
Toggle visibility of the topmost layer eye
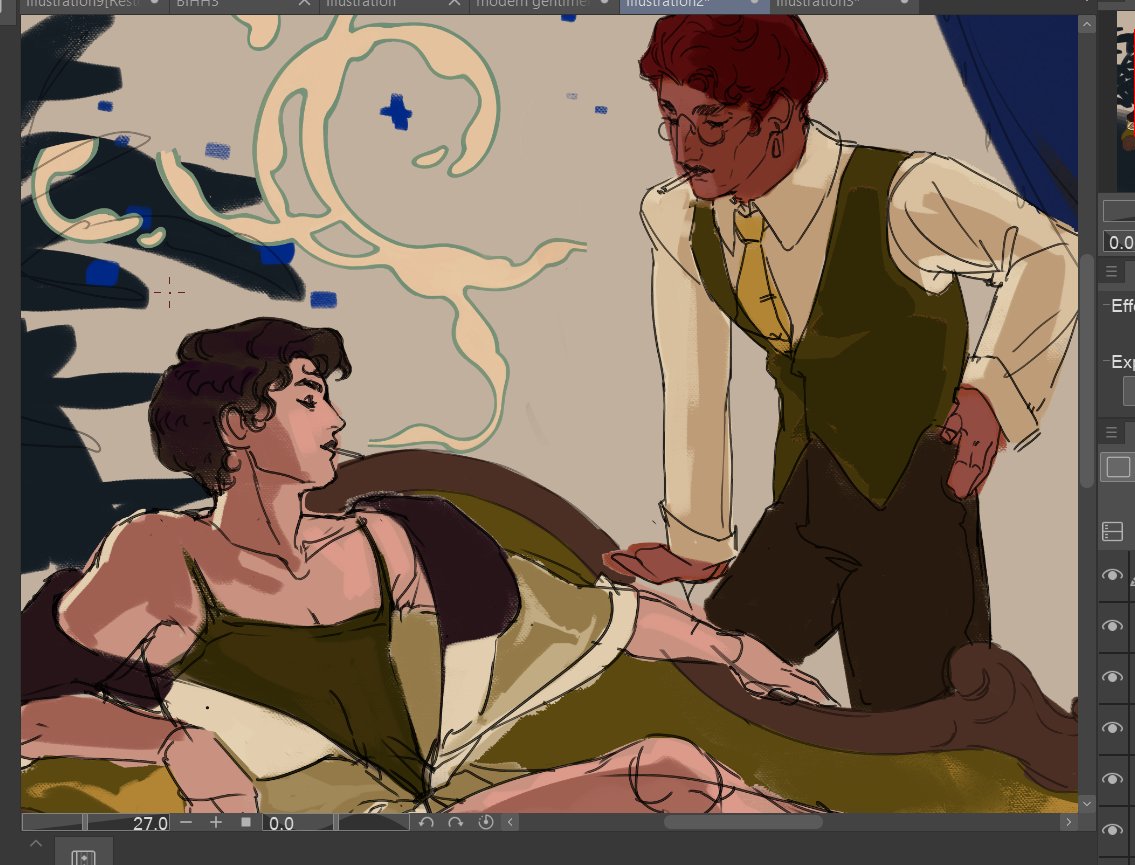pyautogui.click(x=1113, y=575)
